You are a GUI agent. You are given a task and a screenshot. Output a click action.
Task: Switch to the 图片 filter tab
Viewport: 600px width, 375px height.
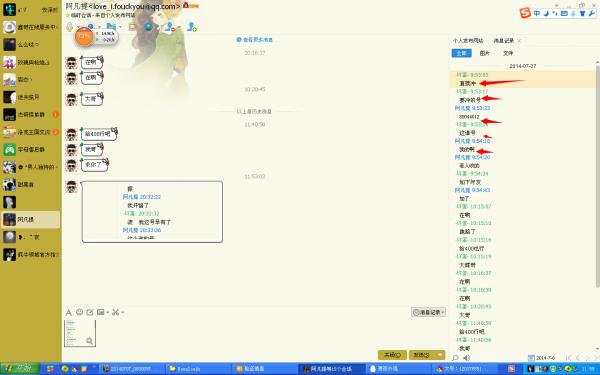[484, 53]
